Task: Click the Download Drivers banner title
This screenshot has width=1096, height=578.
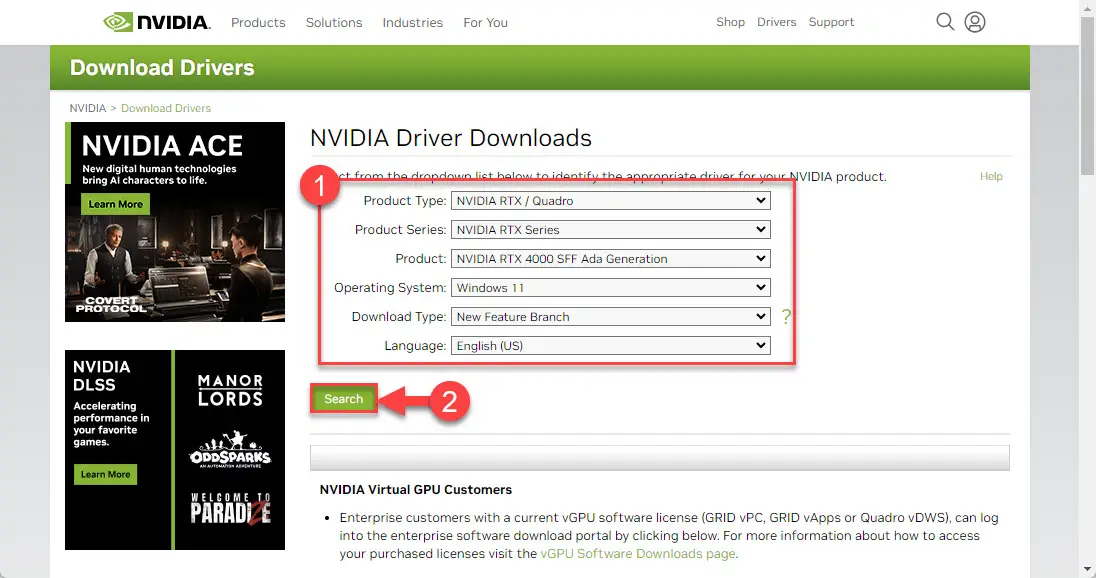Action: pyautogui.click(x=162, y=68)
